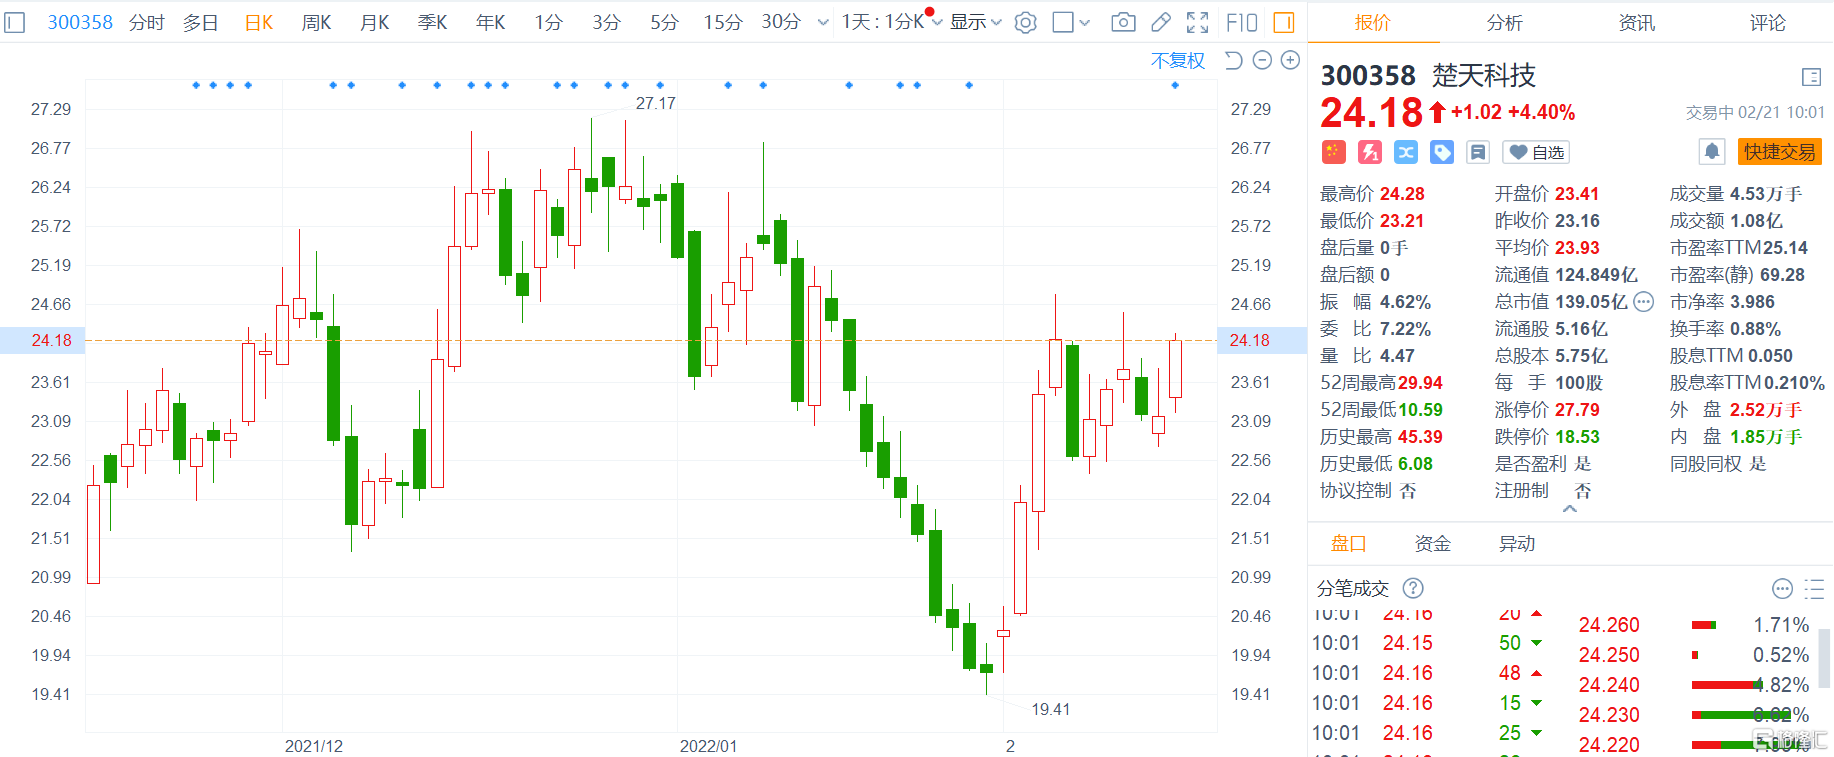Open chart settings gear icon
Screen dimensions: 1834x757
(1025, 22)
